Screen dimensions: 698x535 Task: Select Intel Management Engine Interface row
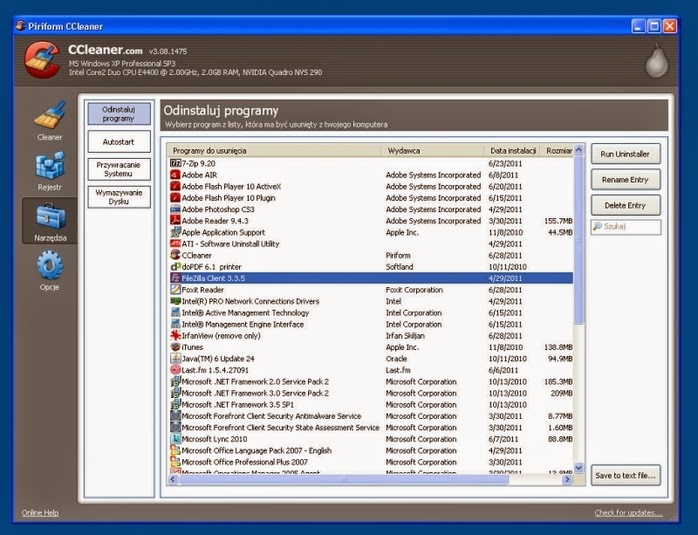[x=371, y=324]
